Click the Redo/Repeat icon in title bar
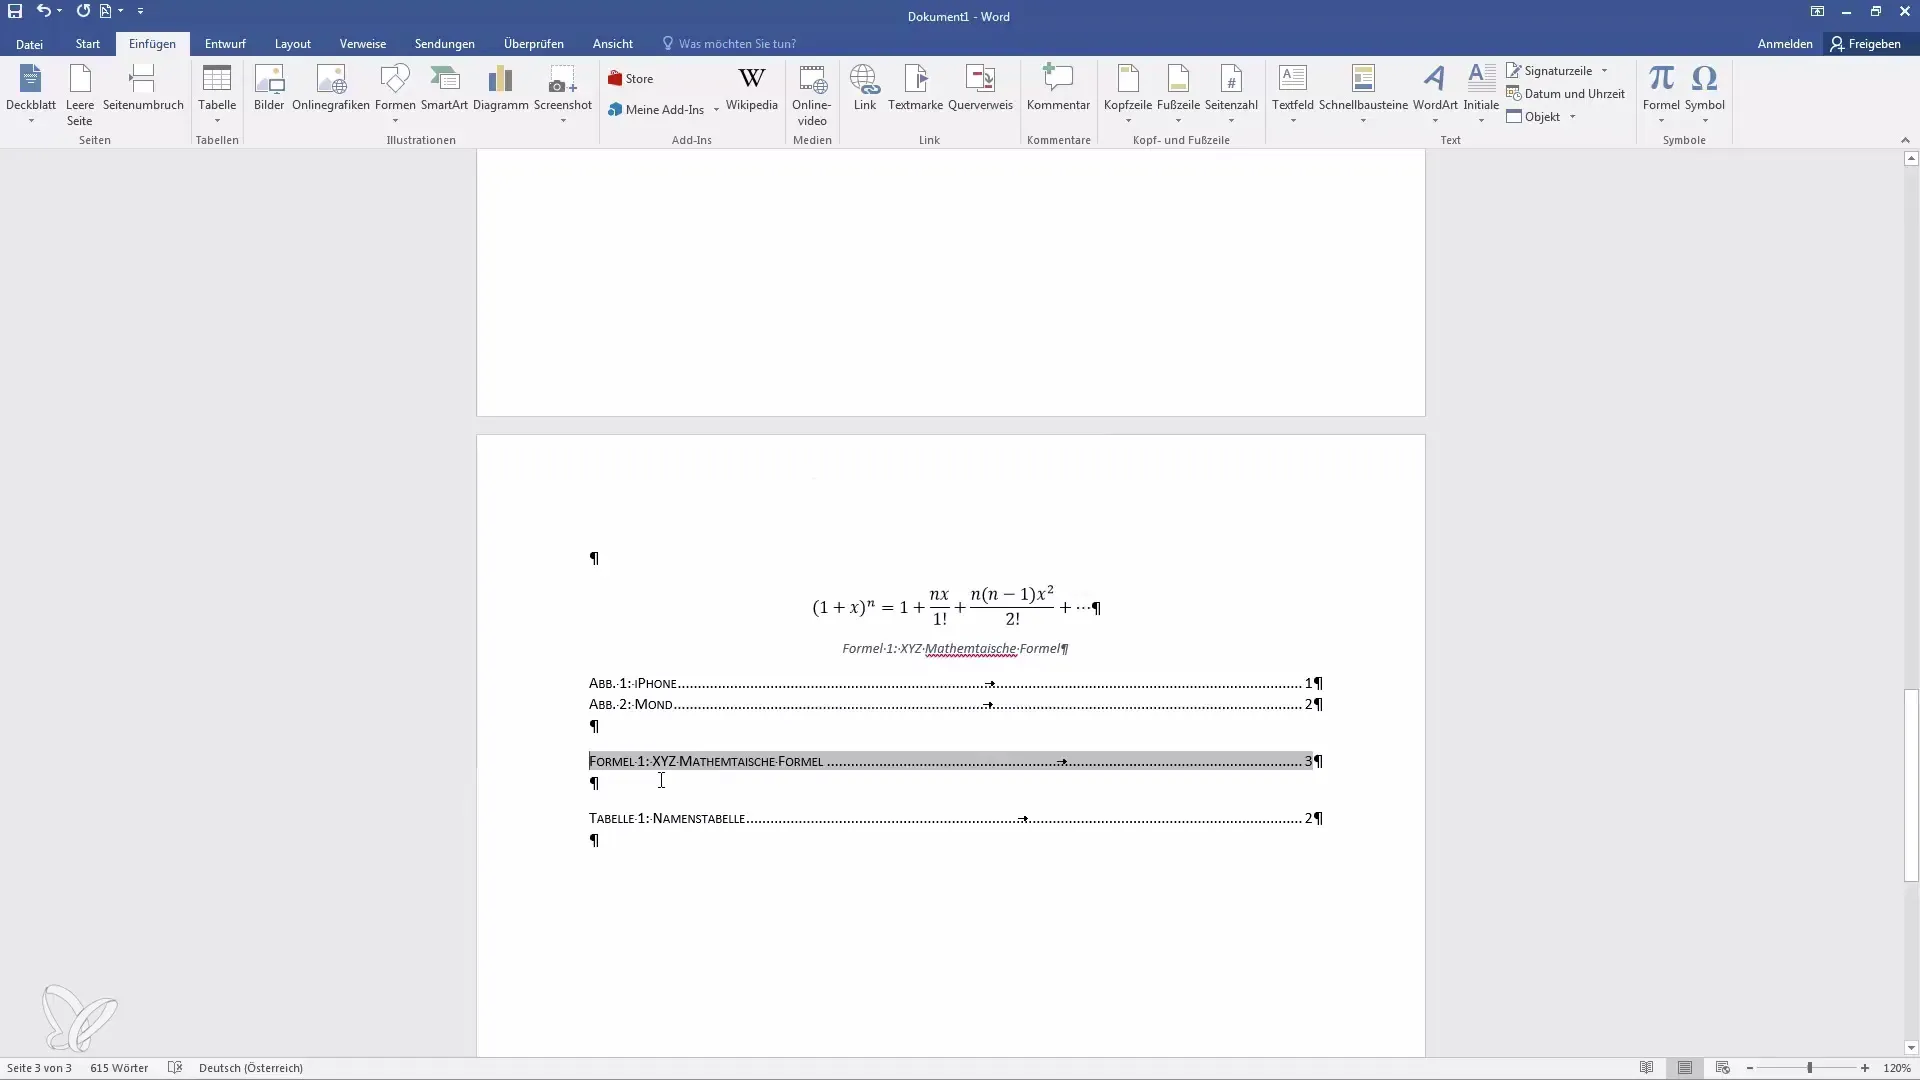This screenshot has width=1920, height=1080. tap(83, 11)
